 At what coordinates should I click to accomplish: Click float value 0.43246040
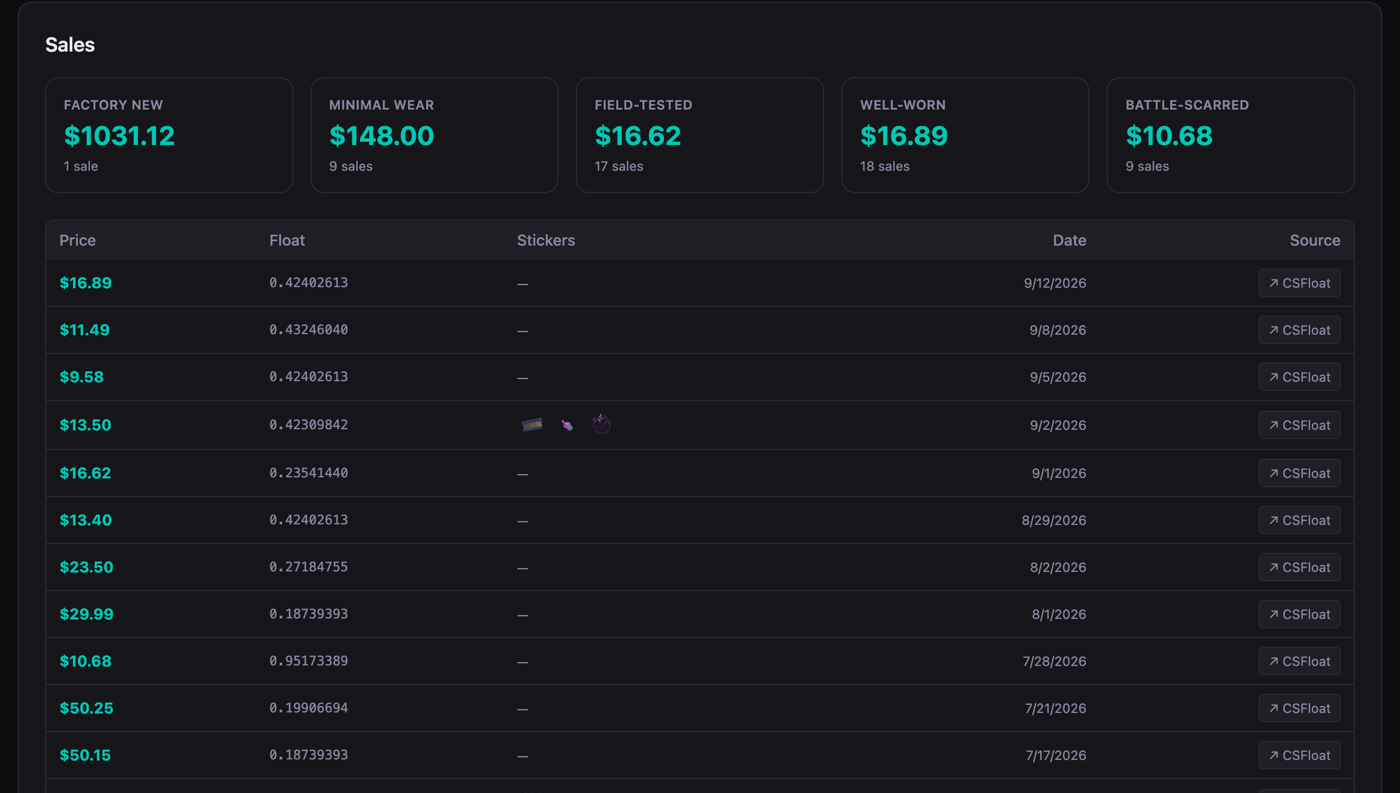[309, 330]
